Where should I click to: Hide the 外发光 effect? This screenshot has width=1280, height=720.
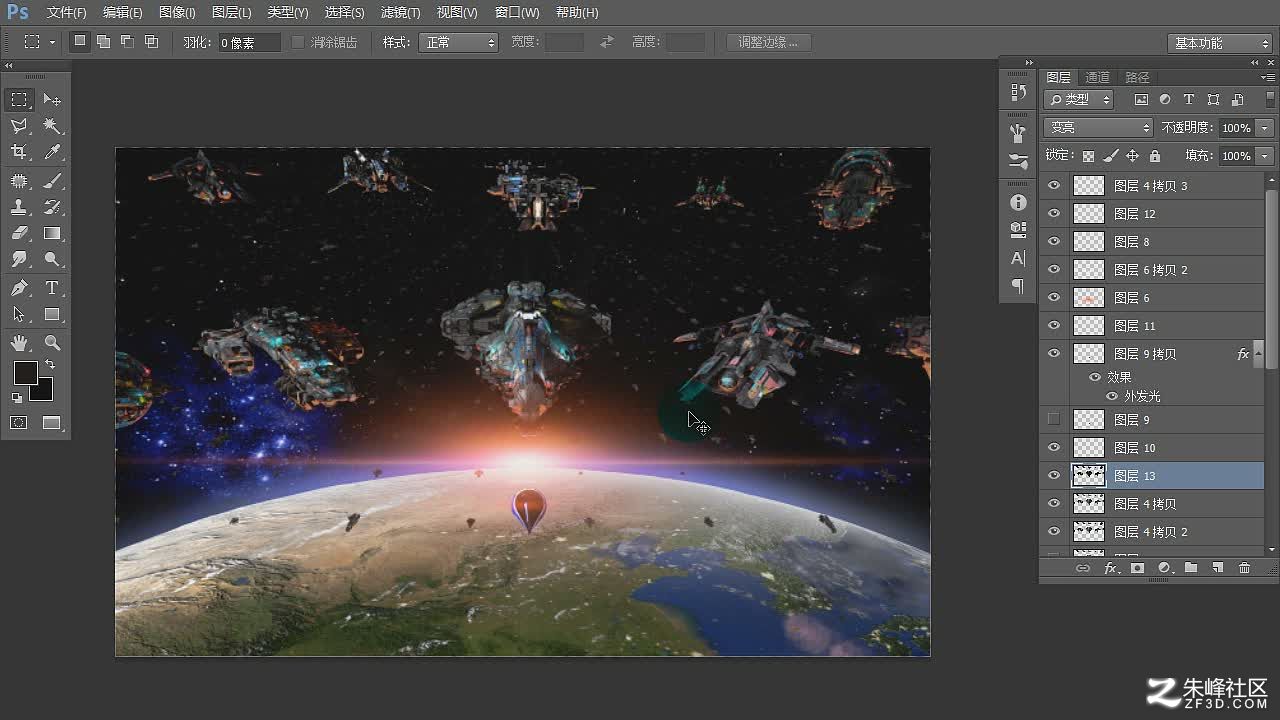(x=1111, y=396)
